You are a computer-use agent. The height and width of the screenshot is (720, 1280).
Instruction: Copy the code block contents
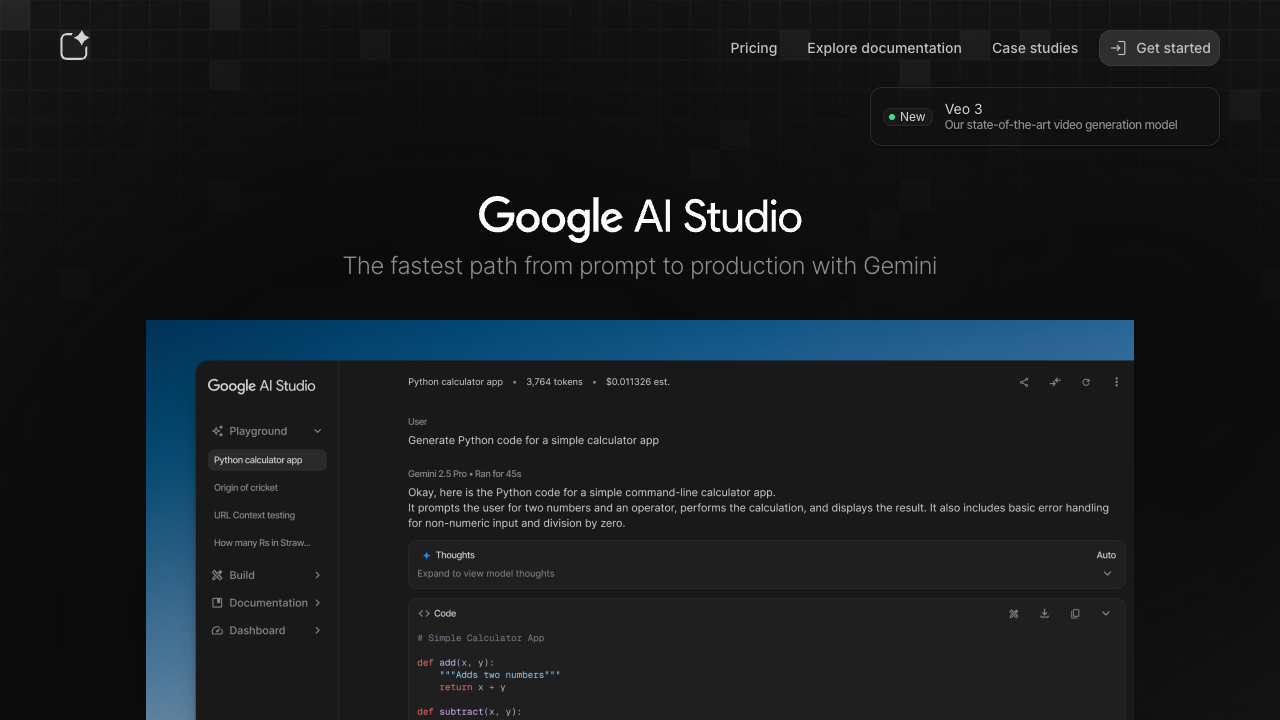click(1075, 614)
